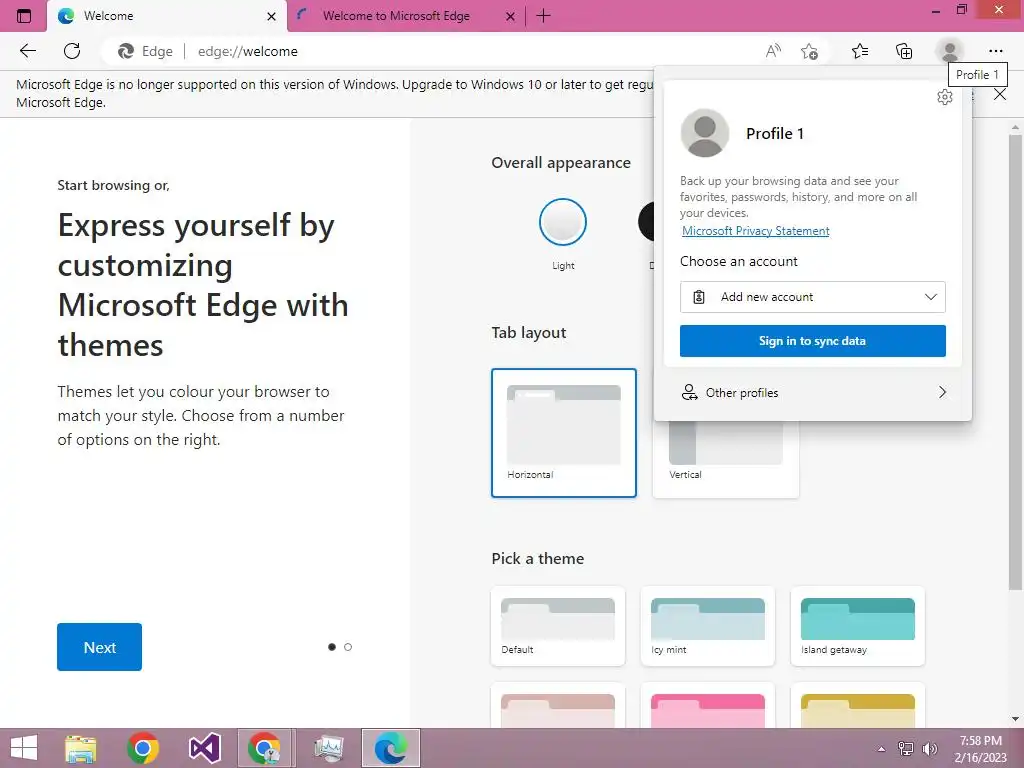Click the volume speaker tray icon
Screen dimensions: 1024x768
click(929, 749)
